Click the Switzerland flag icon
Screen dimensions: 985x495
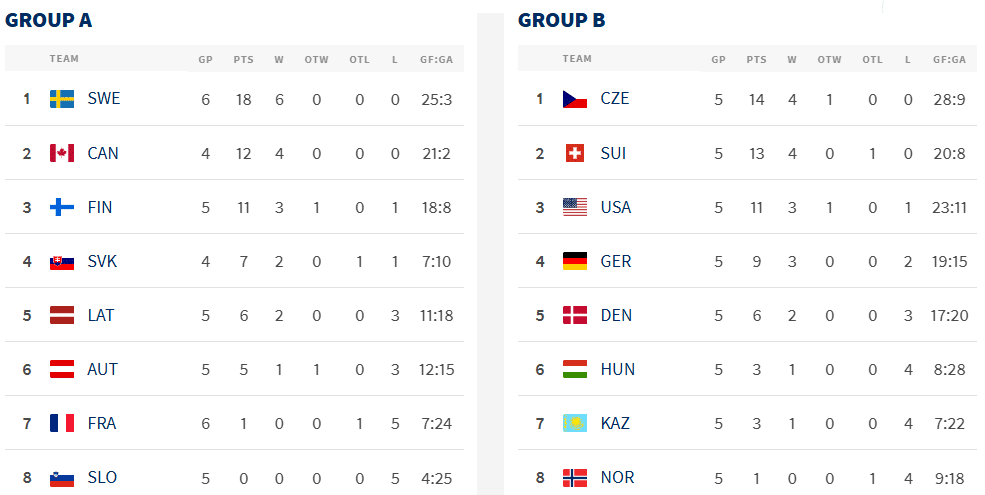click(575, 153)
